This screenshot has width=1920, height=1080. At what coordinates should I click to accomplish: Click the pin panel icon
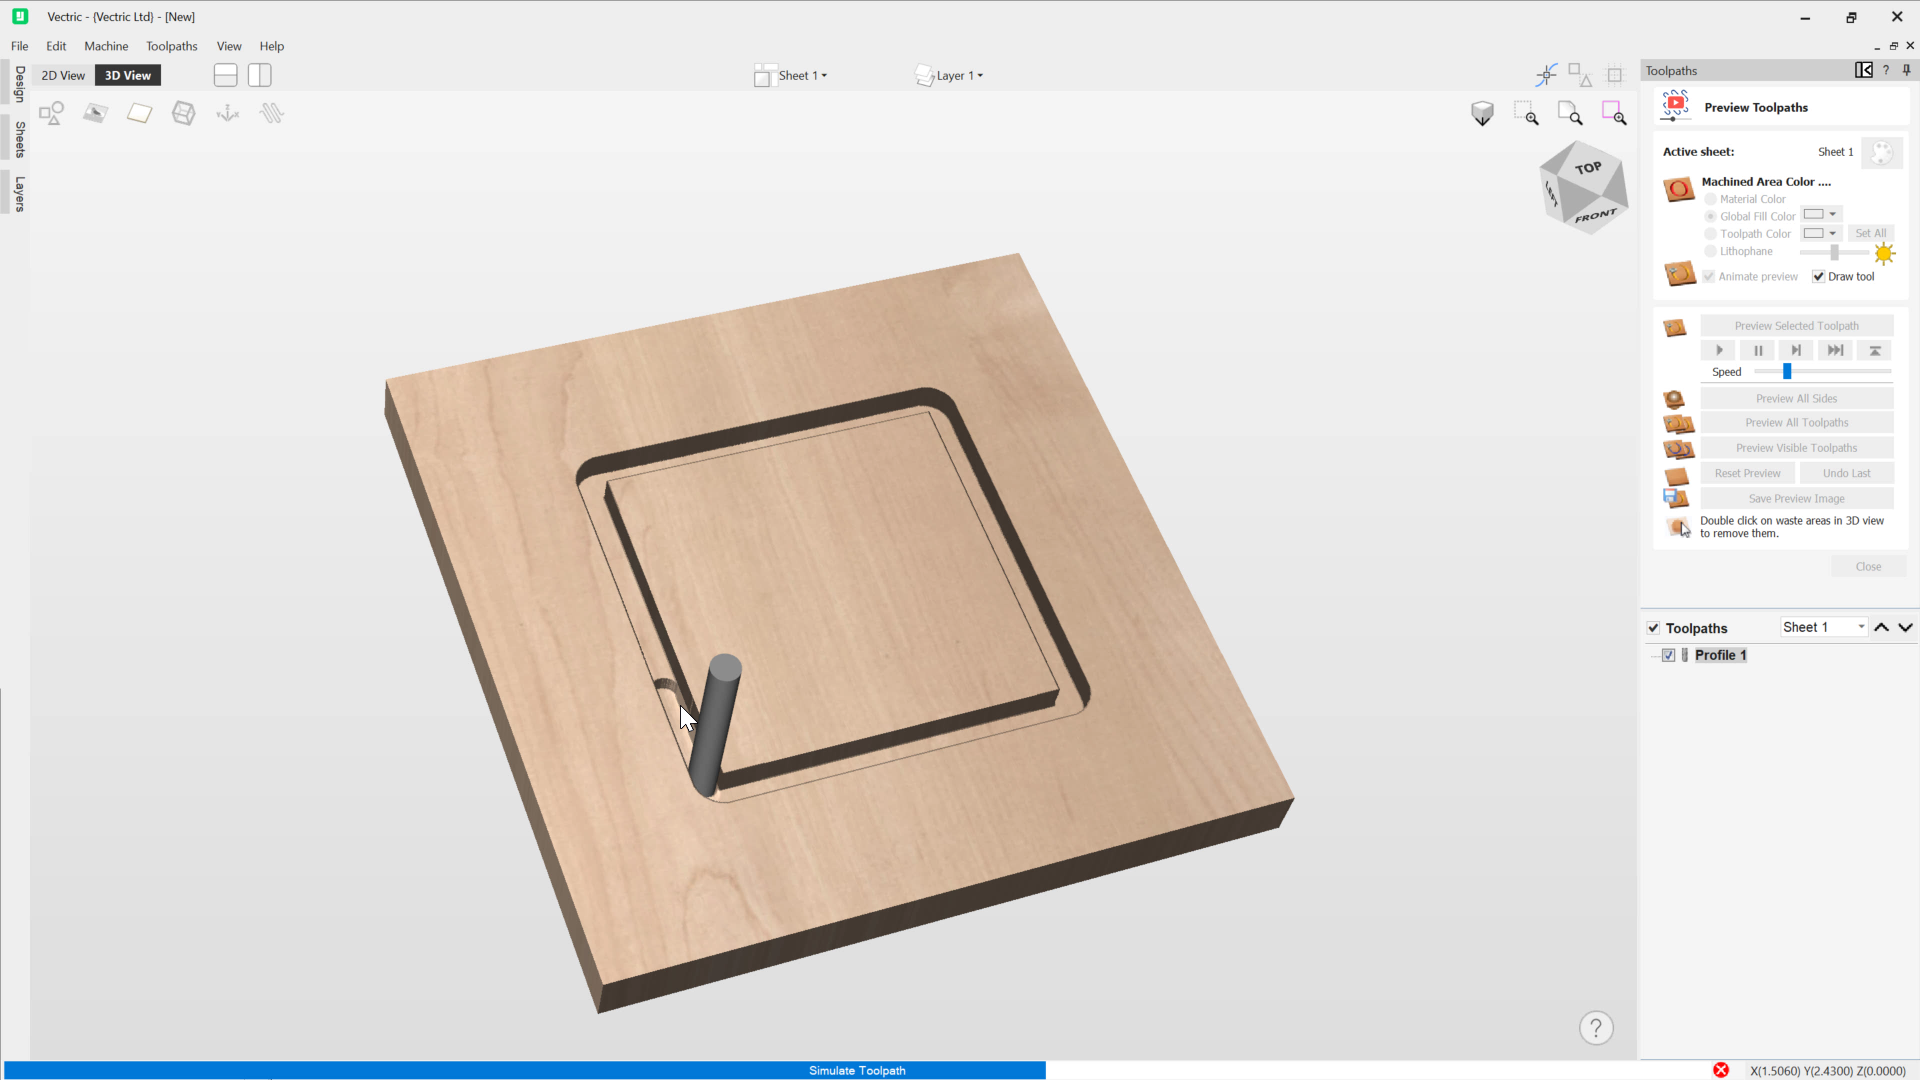tap(1907, 70)
